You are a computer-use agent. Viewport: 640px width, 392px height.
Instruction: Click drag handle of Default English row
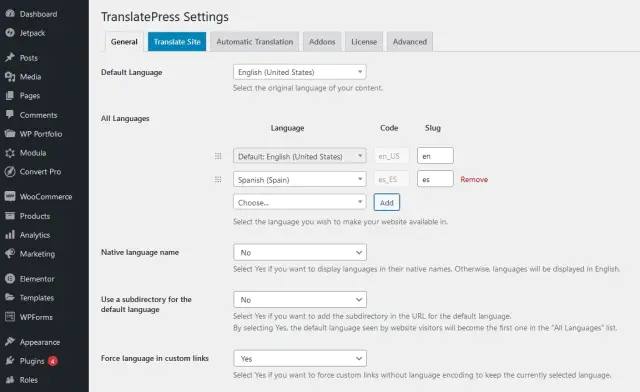pyautogui.click(x=218, y=156)
